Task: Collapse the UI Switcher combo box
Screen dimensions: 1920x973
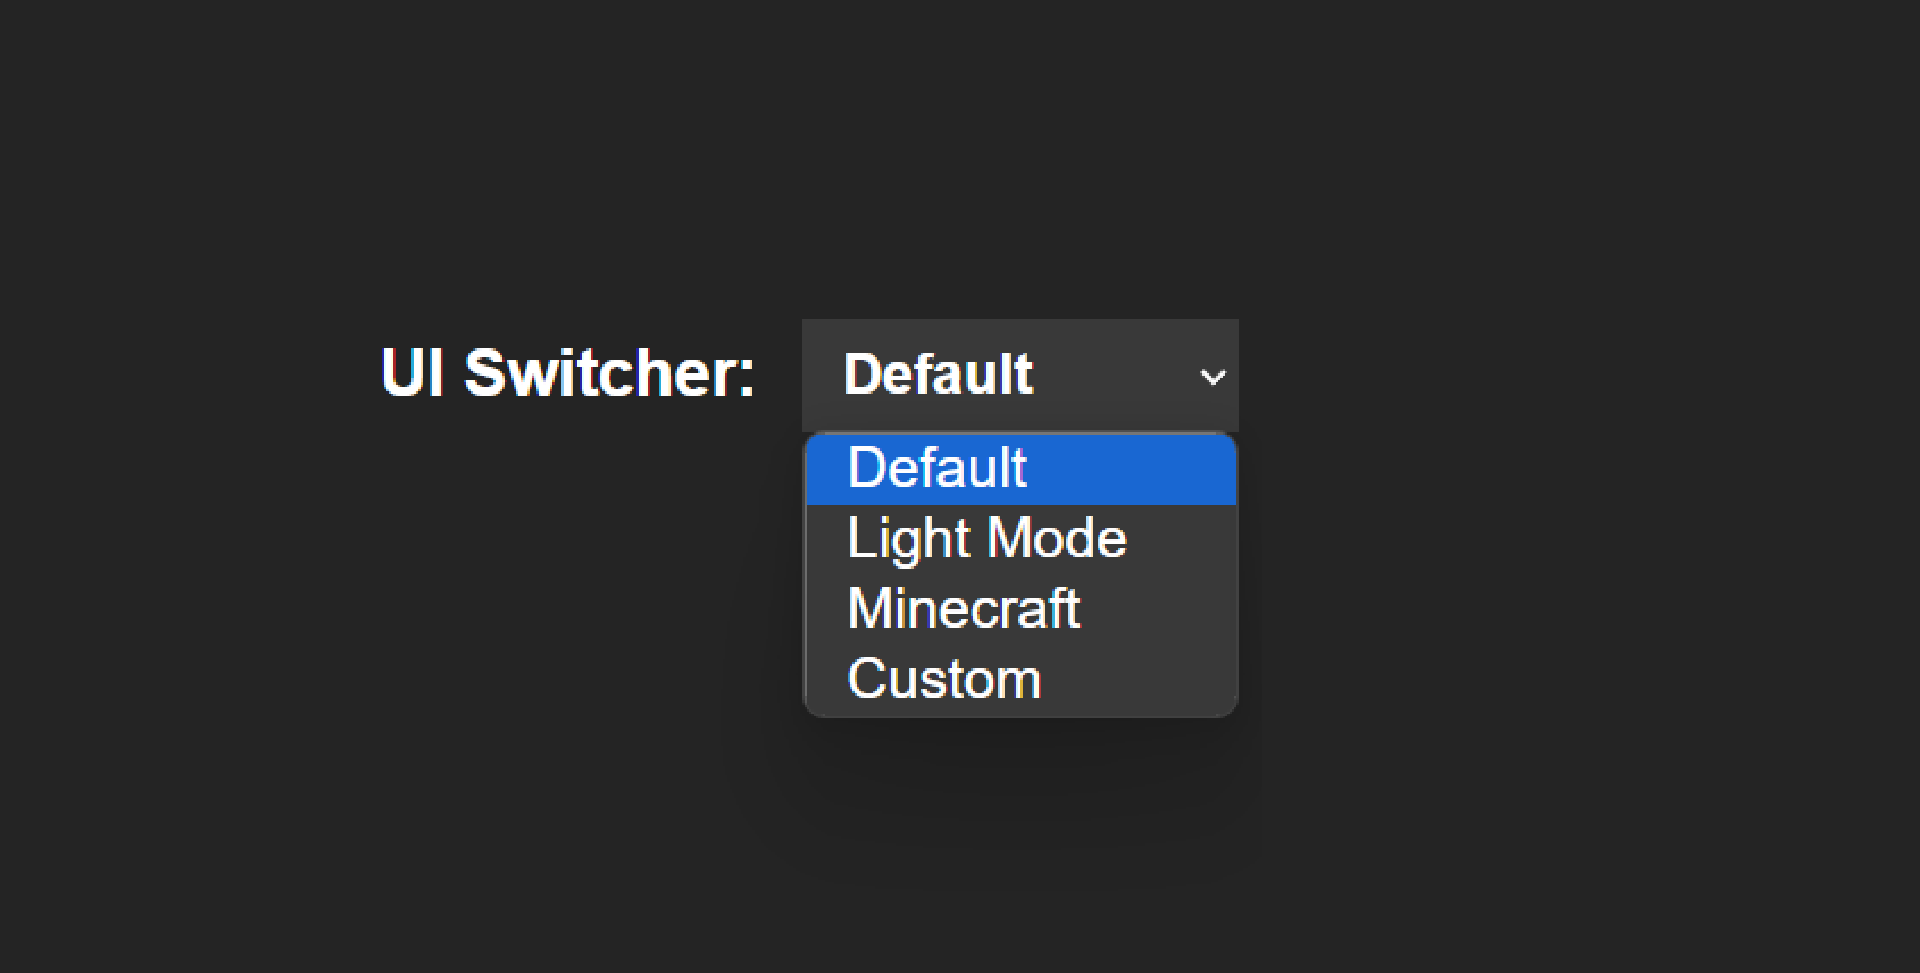Action: [x=1019, y=375]
